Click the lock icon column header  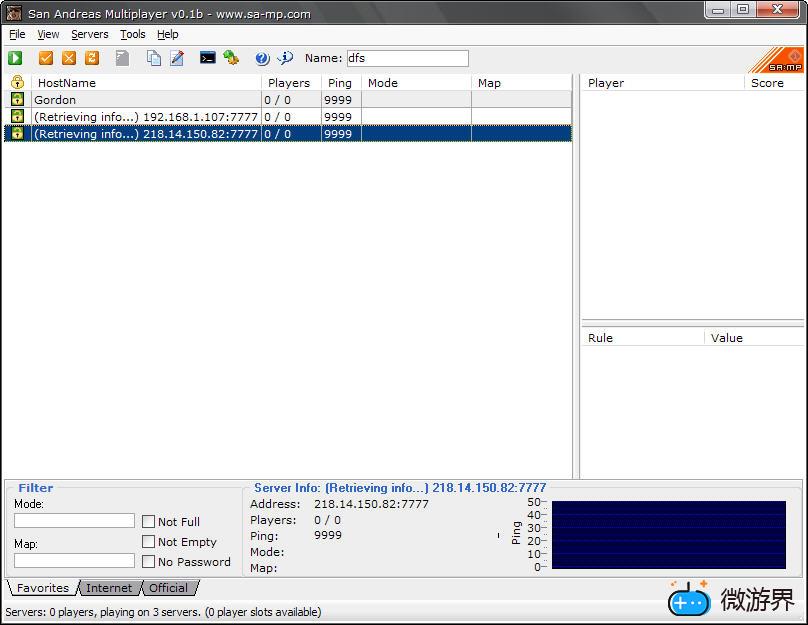tap(18, 82)
